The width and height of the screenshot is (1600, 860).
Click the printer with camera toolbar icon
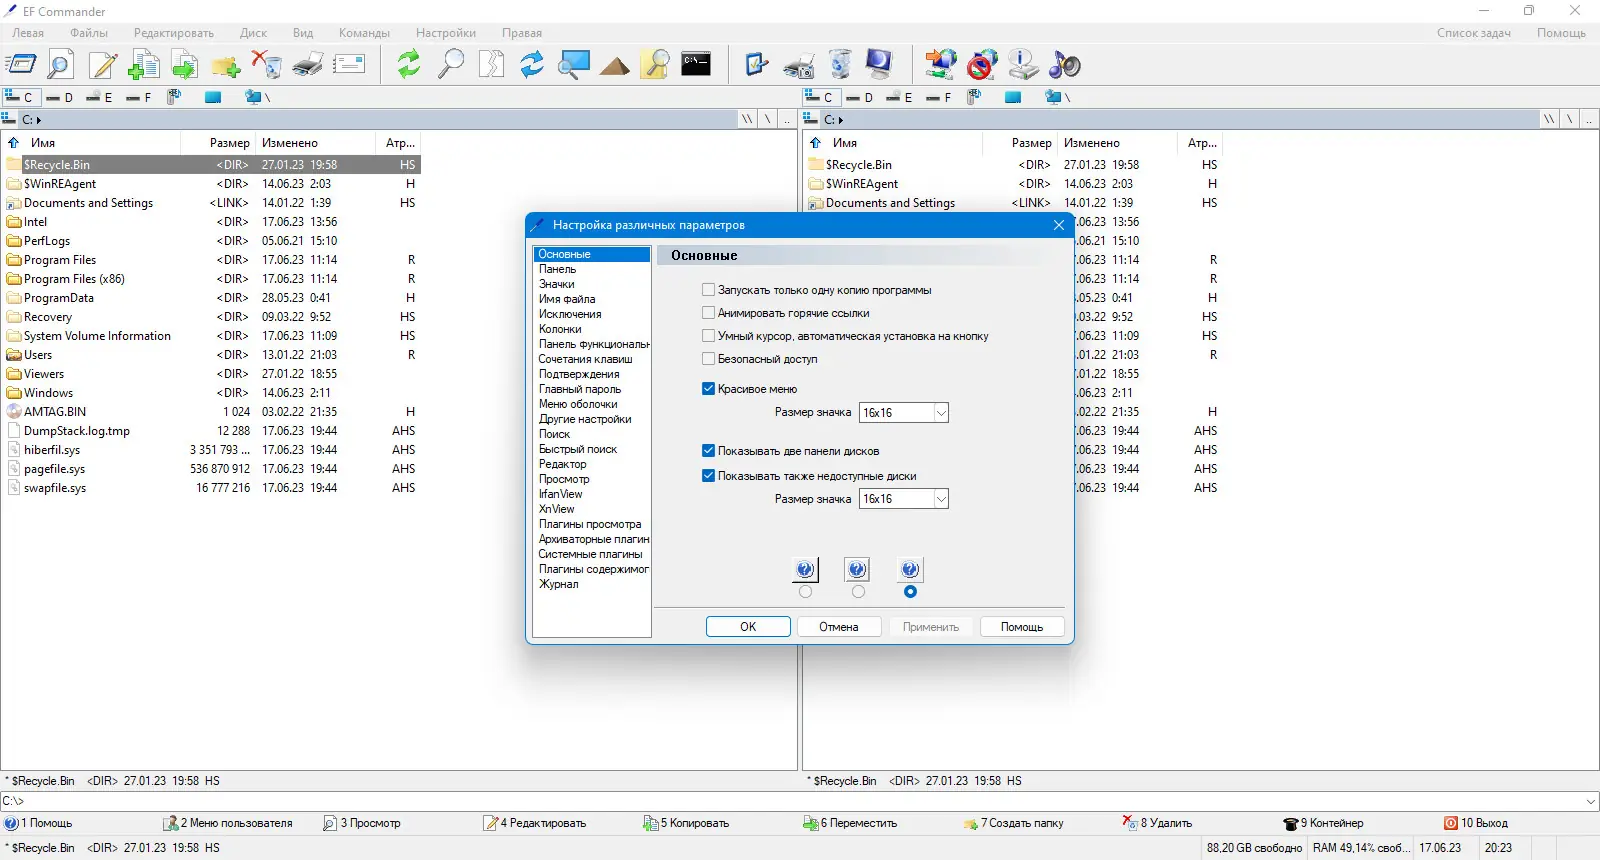click(x=799, y=65)
